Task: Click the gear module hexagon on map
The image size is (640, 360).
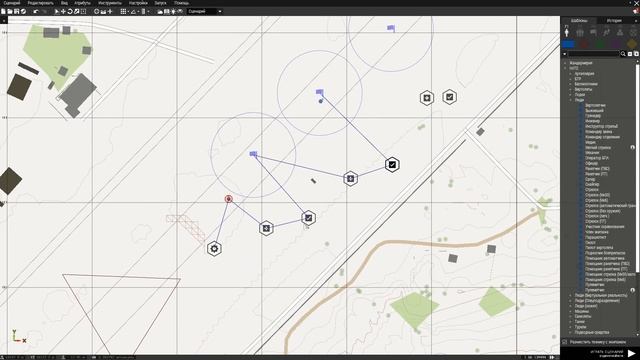Action: 214,249
